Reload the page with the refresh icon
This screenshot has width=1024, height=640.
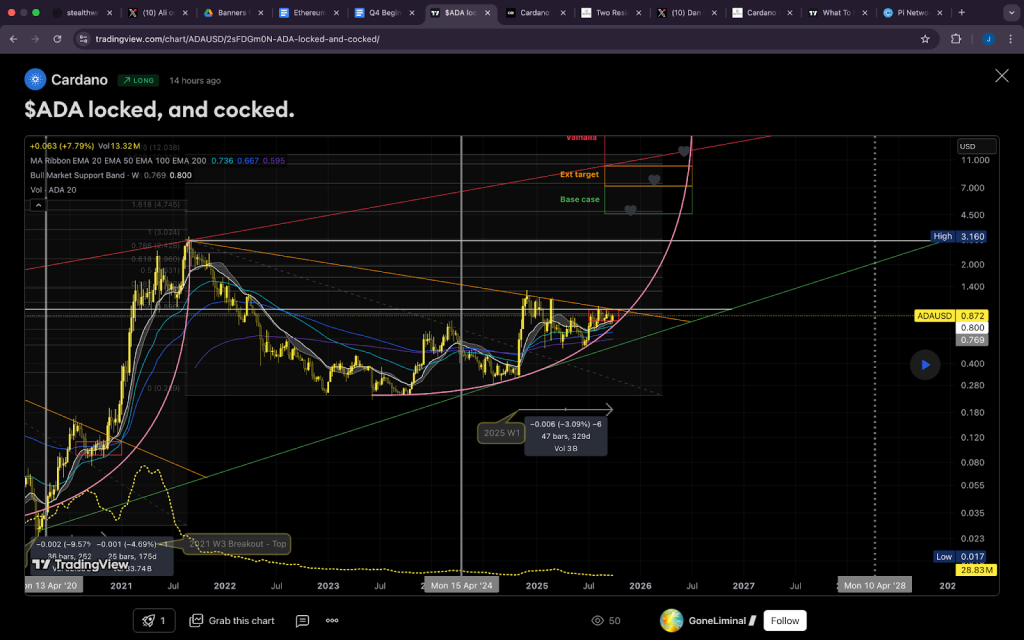point(57,38)
